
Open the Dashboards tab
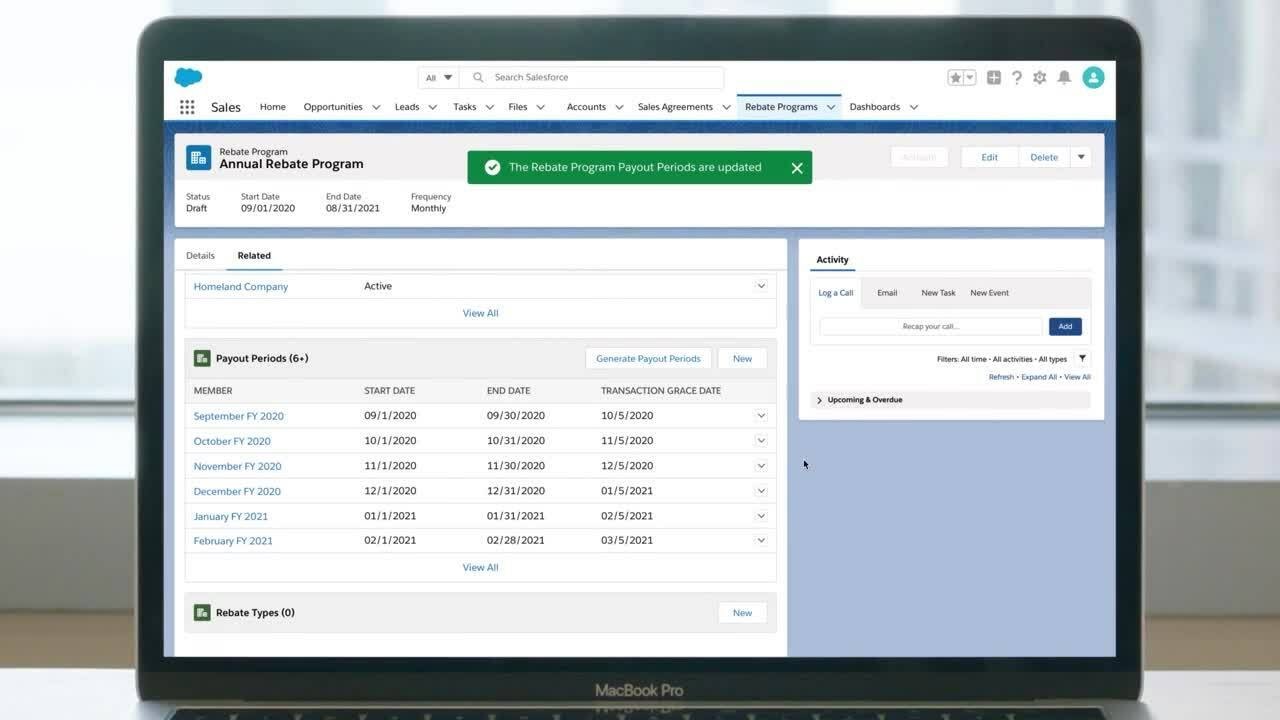click(875, 107)
